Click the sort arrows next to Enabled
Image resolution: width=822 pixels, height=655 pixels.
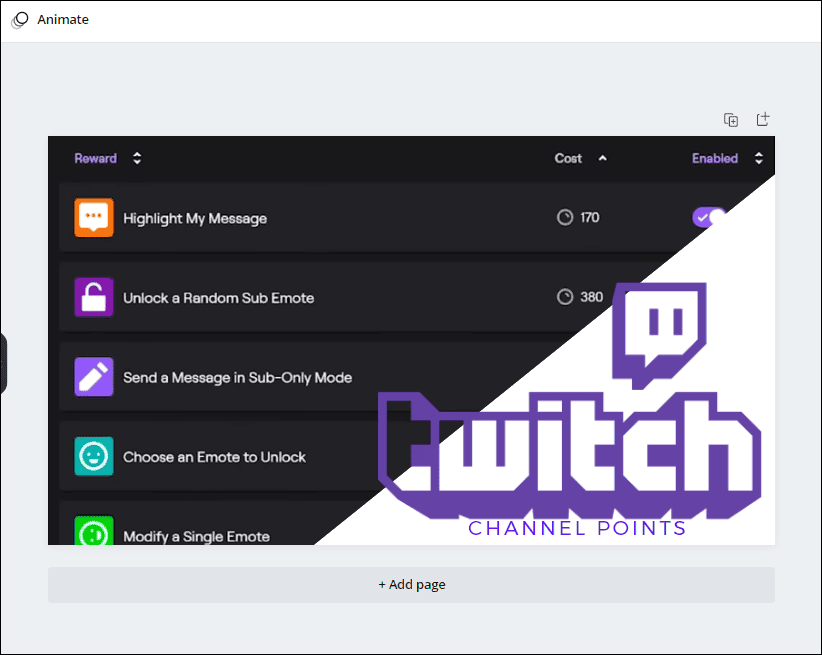(x=759, y=158)
